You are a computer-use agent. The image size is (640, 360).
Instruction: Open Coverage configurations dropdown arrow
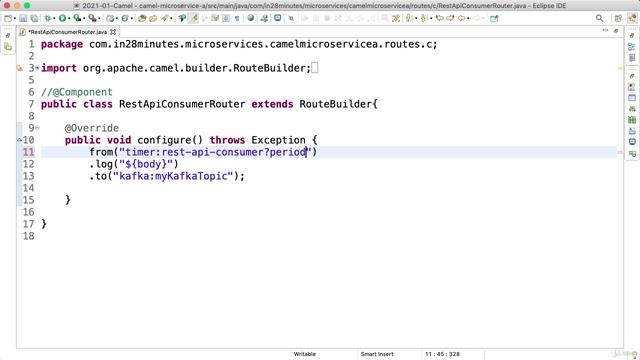click(83, 18)
